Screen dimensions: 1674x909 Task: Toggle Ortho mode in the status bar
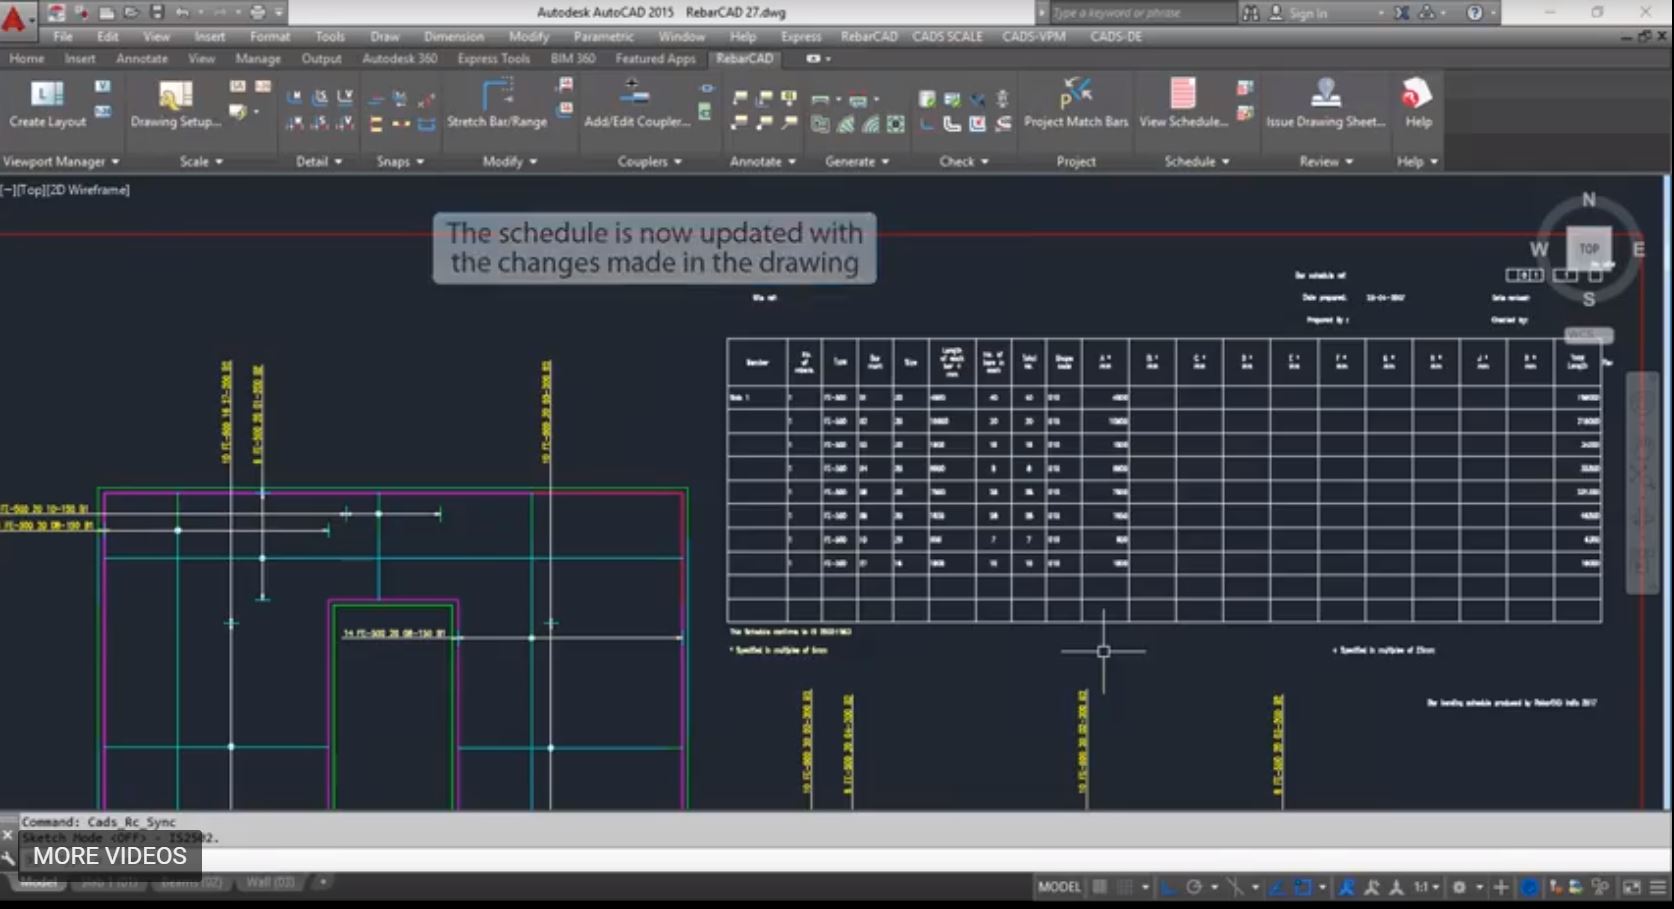point(1168,886)
